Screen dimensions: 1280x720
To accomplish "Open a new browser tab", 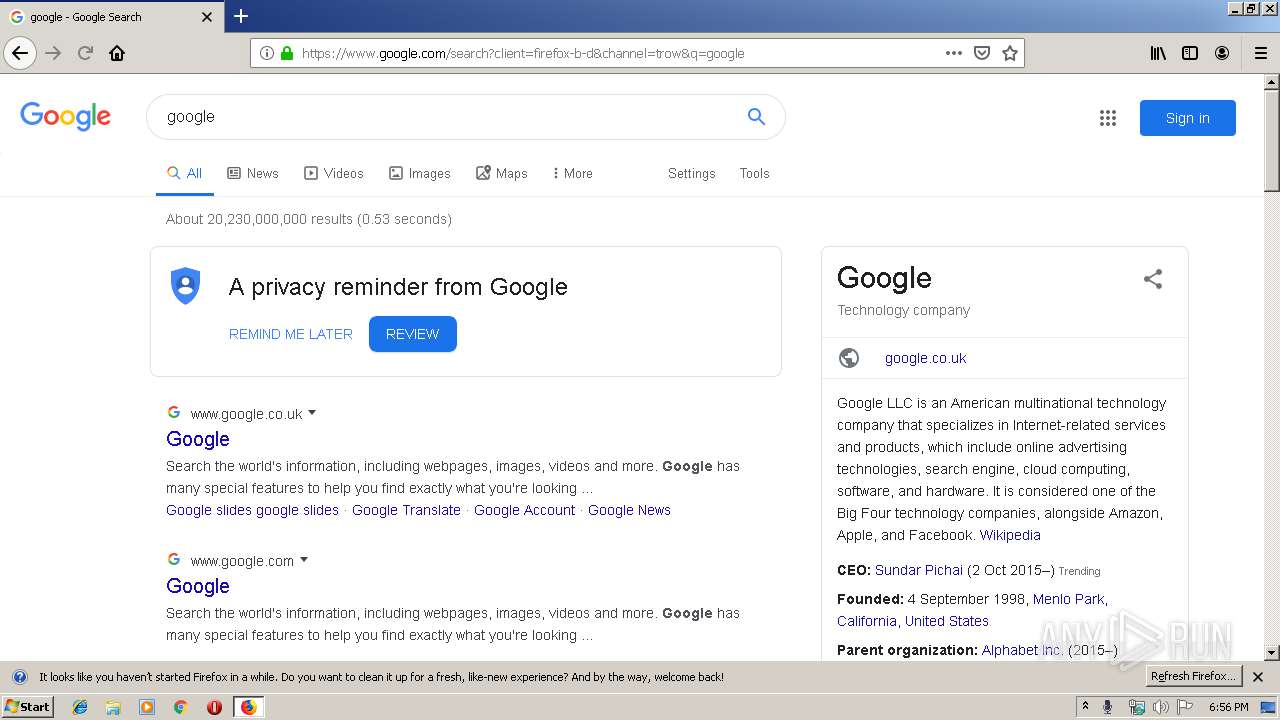I will pos(240,16).
